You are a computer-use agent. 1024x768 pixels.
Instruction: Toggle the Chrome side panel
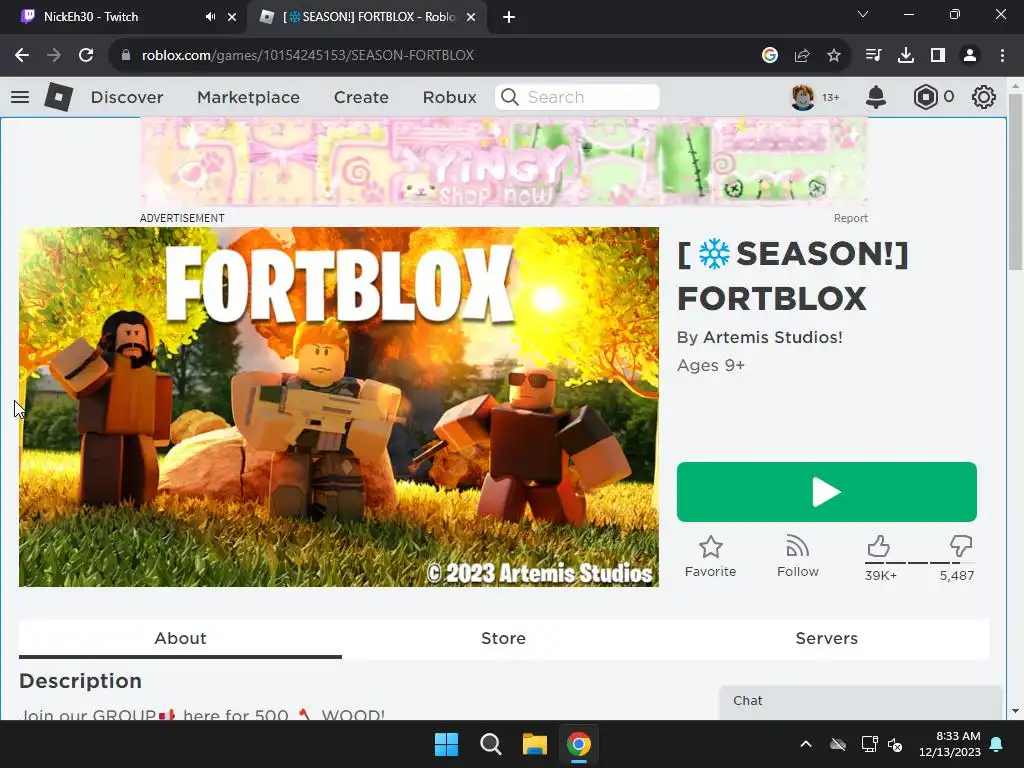[x=938, y=56]
